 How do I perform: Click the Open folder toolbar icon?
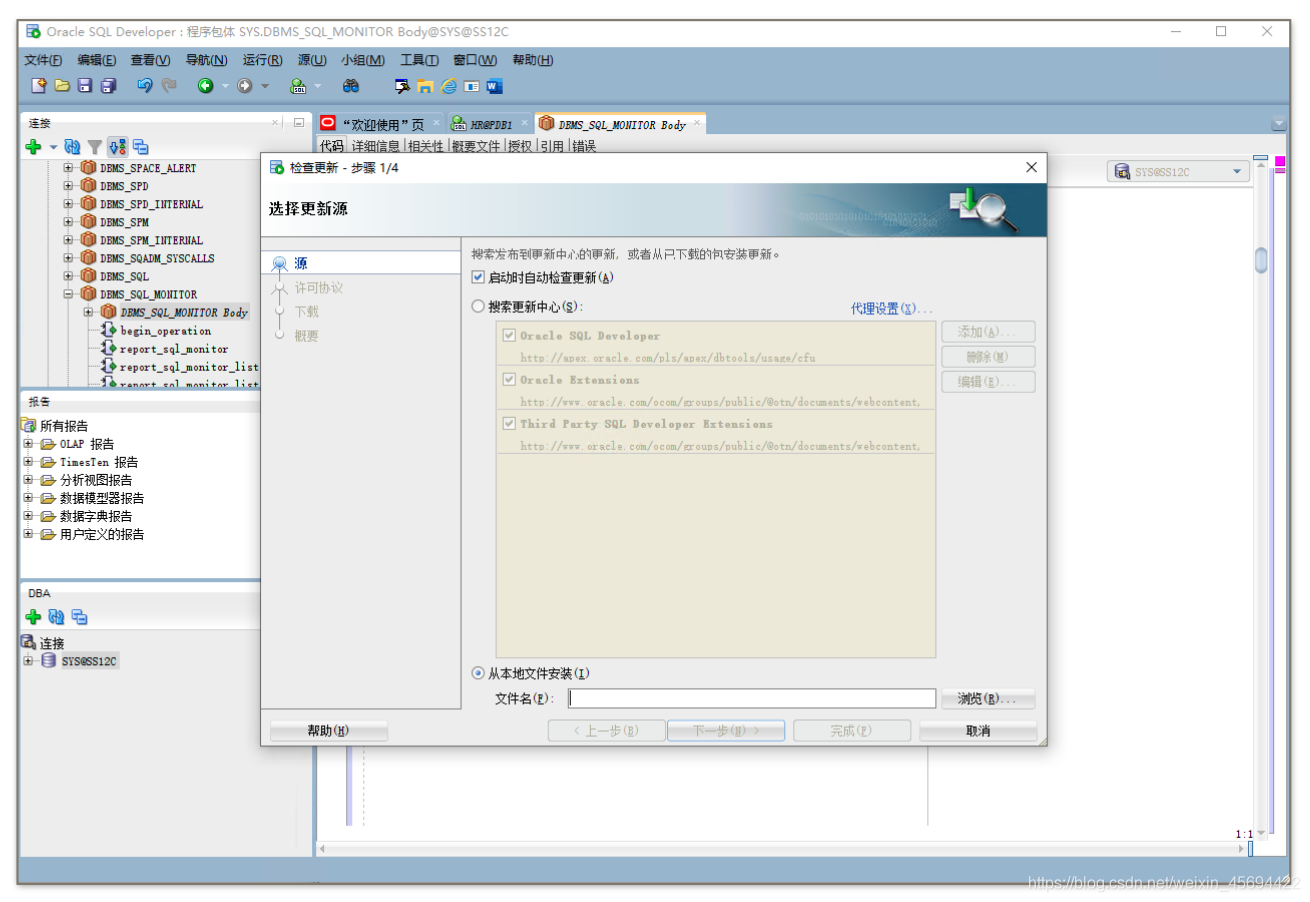(62, 86)
